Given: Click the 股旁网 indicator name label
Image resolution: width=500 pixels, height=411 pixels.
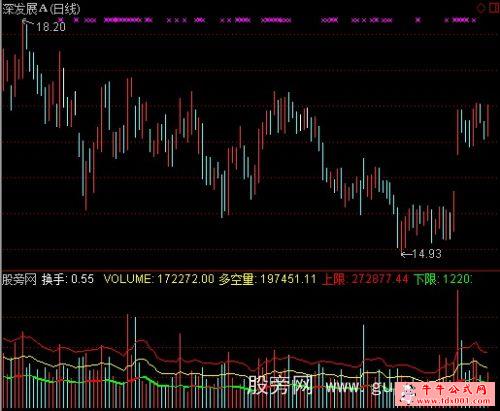Looking at the screenshot, I should coord(19,279).
